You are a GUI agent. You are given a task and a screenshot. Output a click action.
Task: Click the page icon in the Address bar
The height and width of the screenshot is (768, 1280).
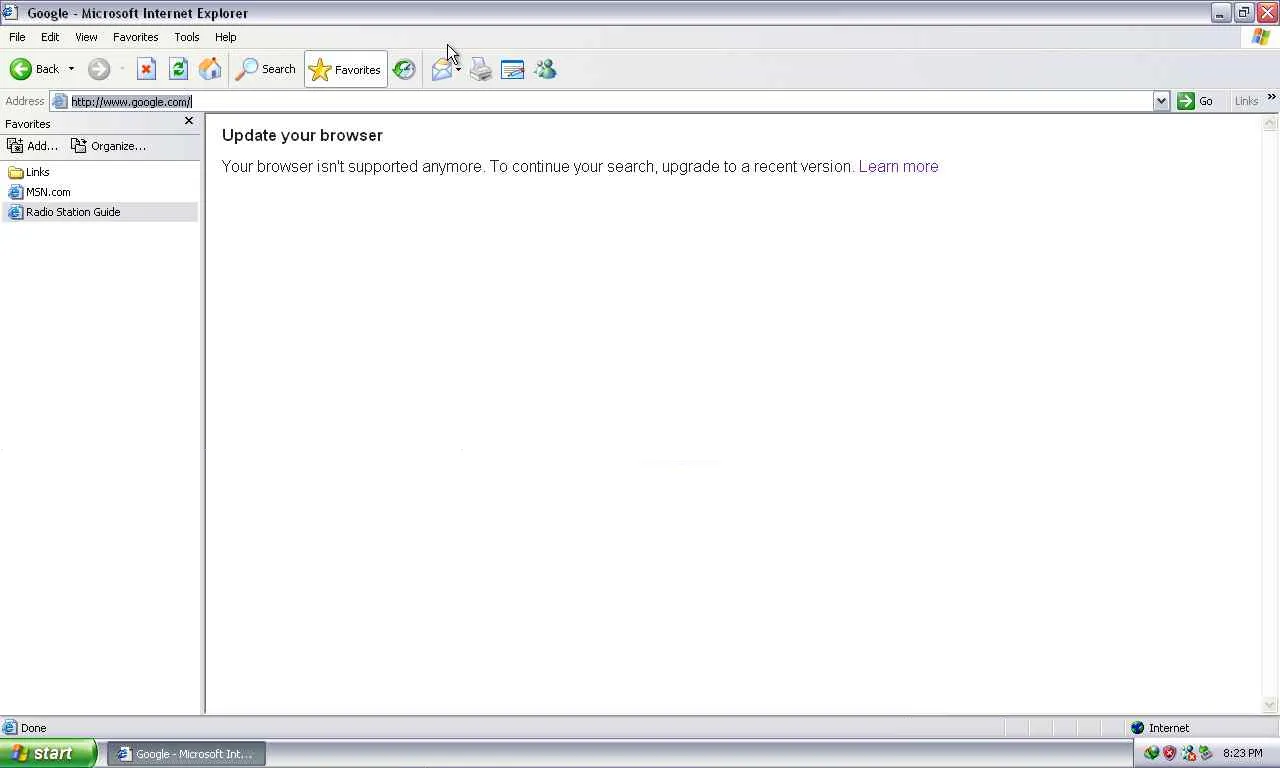60,101
